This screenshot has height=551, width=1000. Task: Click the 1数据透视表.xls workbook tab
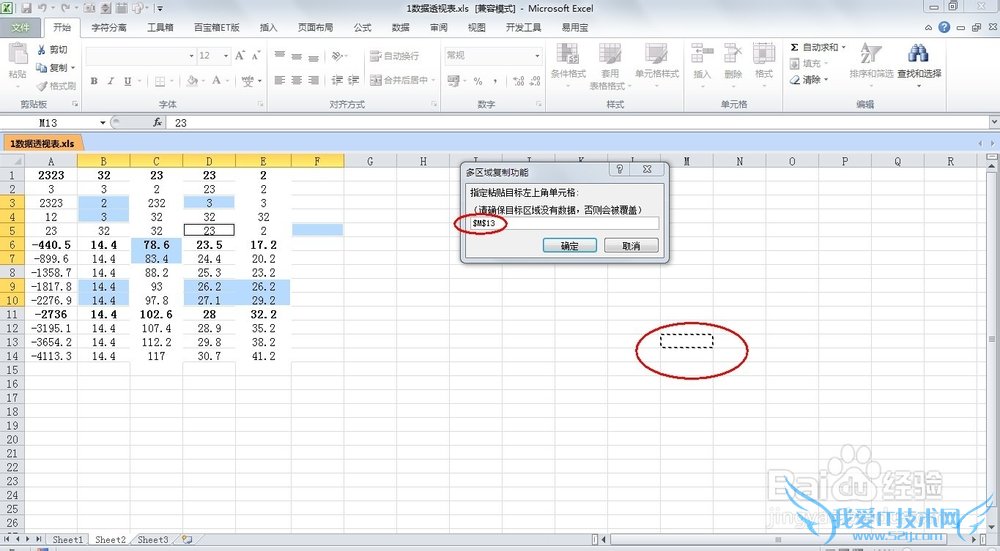click(42, 143)
